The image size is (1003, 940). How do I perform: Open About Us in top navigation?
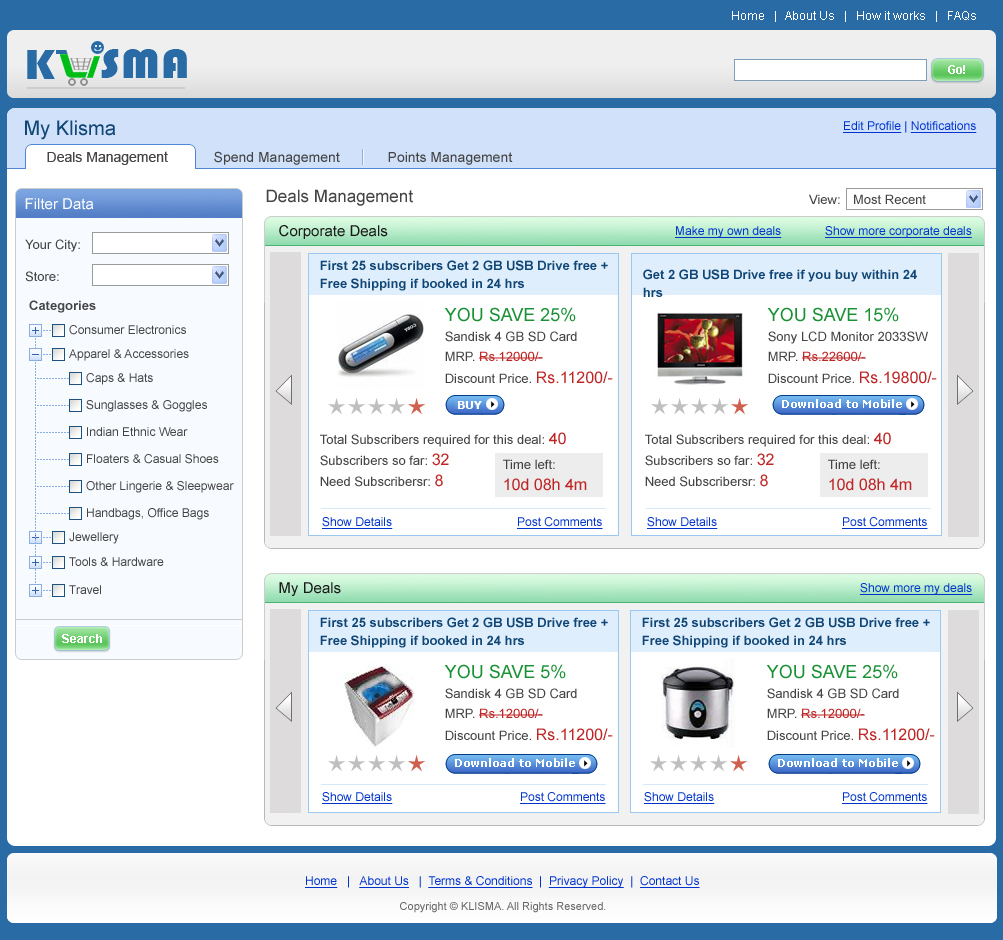click(x=809, y=15)
